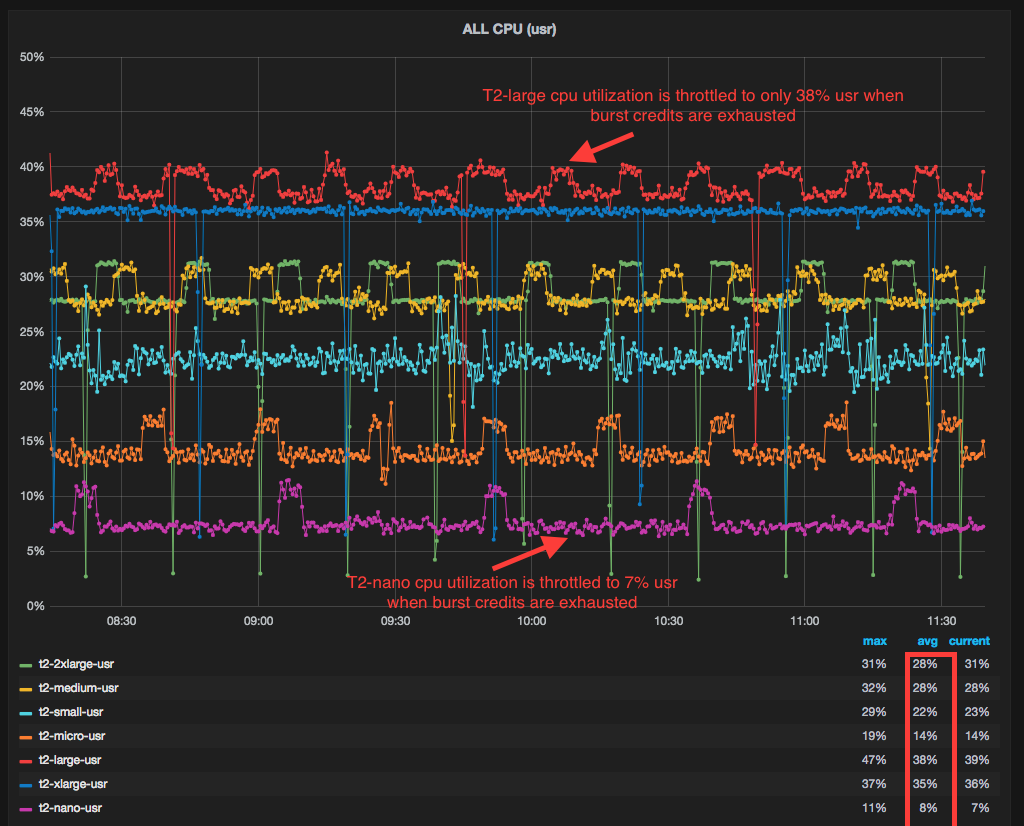The image size is (1024, 826).
Task: Open the ALL CPU (usr) panel menu
Action: [x=510, y=29]
